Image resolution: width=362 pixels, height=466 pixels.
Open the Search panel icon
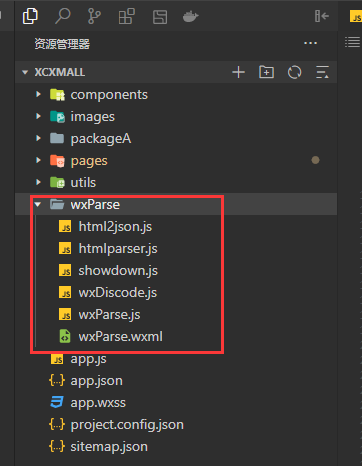point(62,16)
